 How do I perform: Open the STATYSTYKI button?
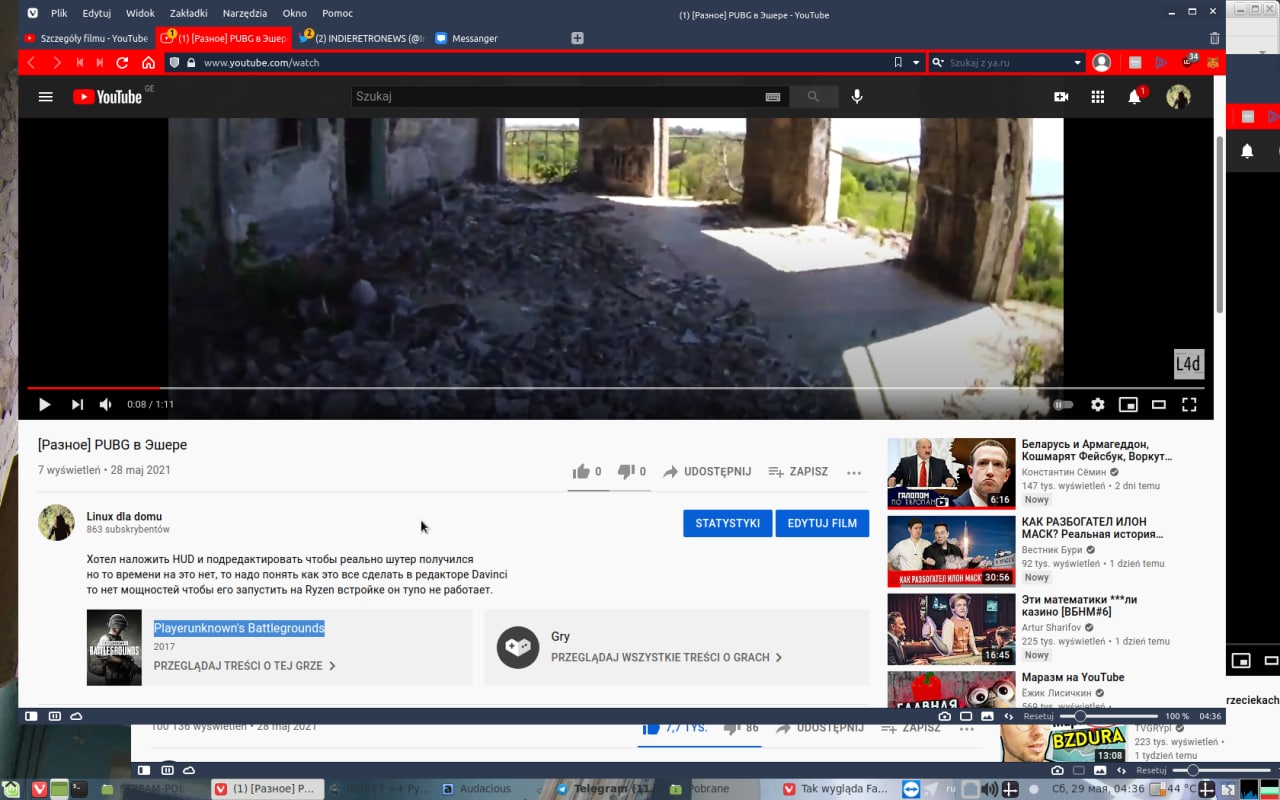coord(727,523)
